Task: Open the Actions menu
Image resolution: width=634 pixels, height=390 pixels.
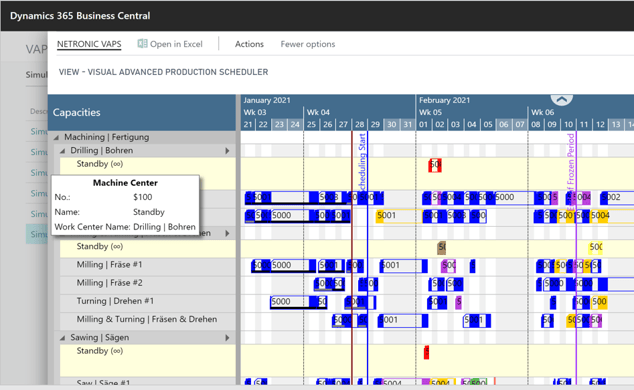Action: (x=249, y=44)
